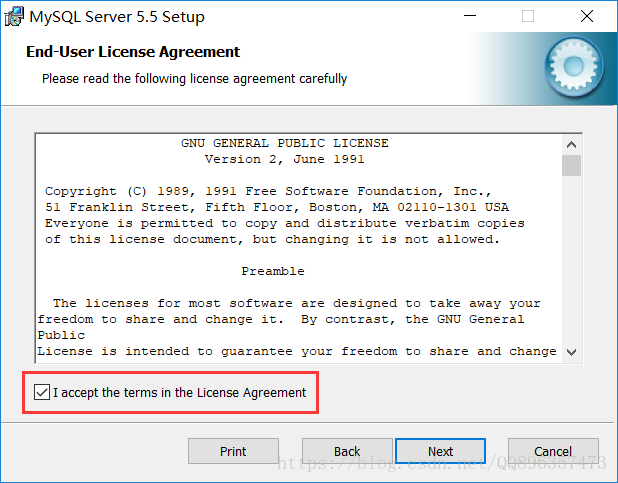Click the 'MySQL Server 5.5 Setup' title bar text
Image resolution: width=618 pixels, height=483 pixels.
click(x=117, y=17)
